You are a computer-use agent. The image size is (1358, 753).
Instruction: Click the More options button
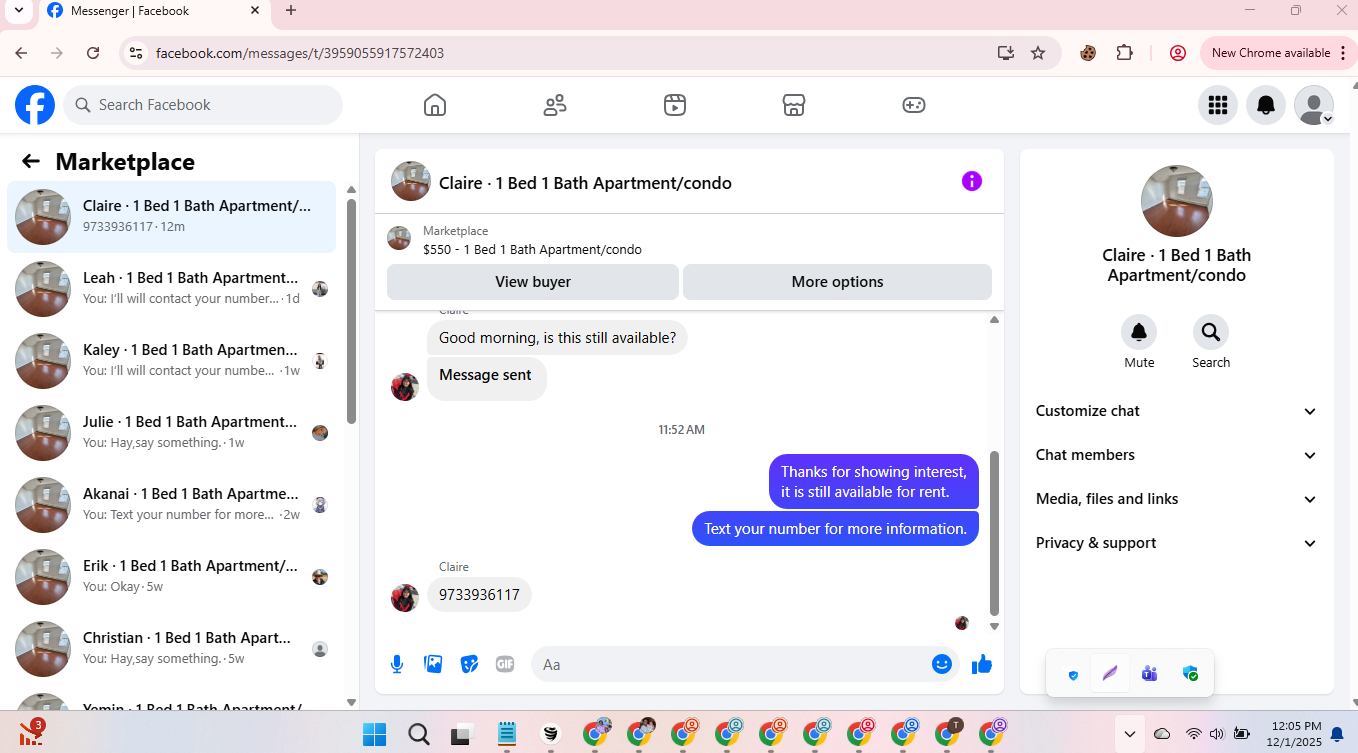tap(837, 282)
